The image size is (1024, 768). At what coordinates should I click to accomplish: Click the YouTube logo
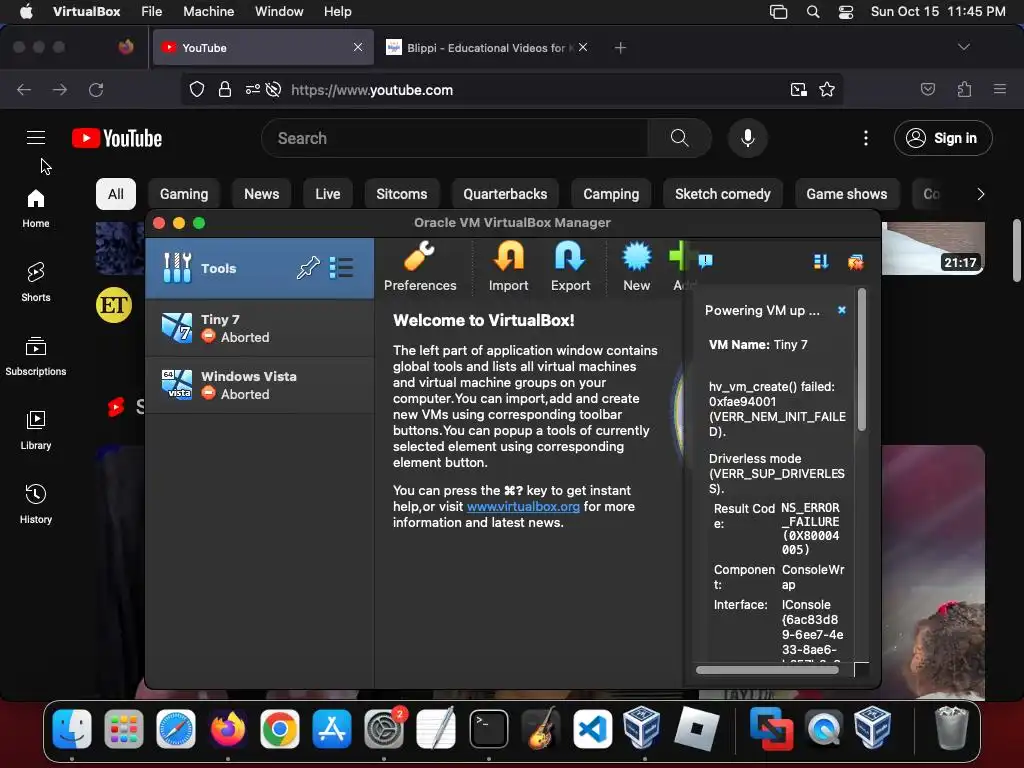coord(117,138)
